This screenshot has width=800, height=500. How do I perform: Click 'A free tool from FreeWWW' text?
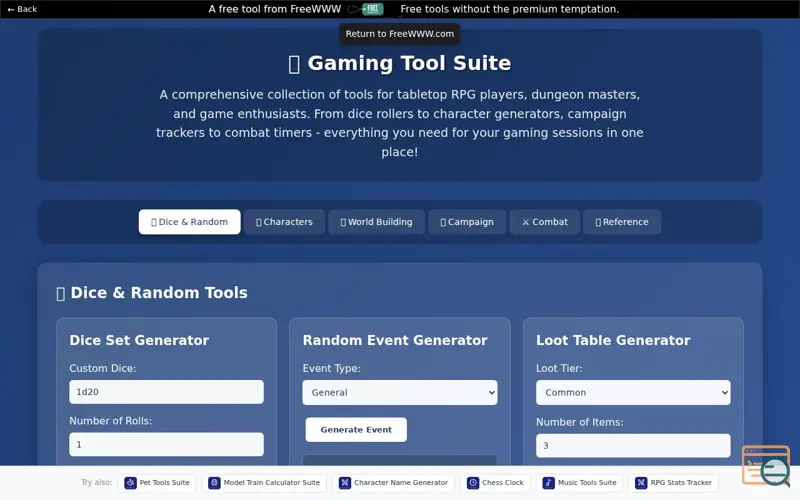coord(274,9)
